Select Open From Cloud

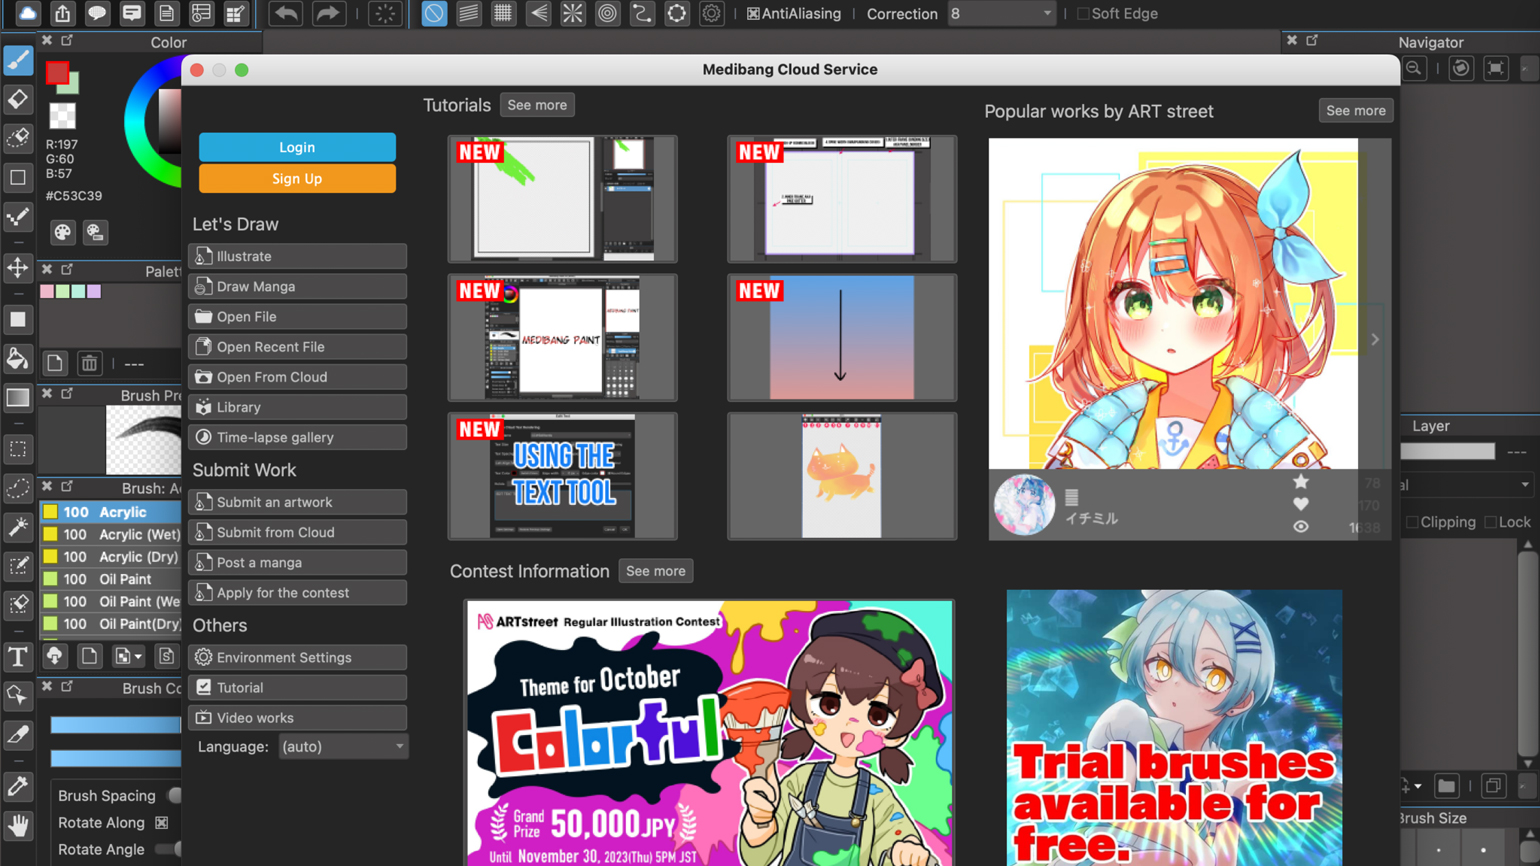[297, 377]
